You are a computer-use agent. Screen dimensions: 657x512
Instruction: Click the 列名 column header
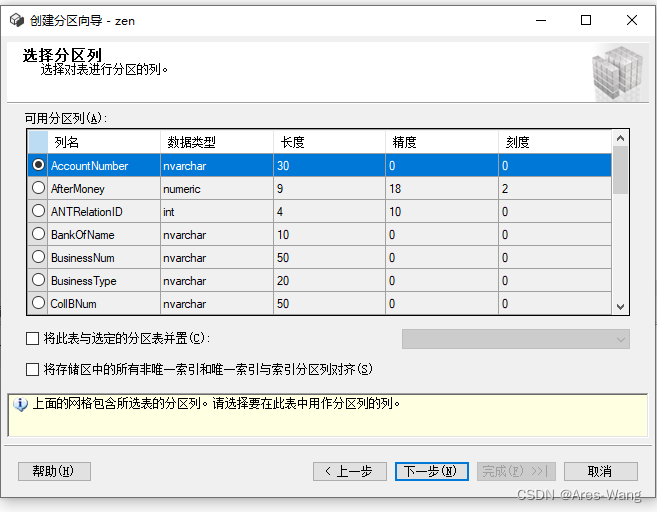pyautogui.click(x=104, y=142)
